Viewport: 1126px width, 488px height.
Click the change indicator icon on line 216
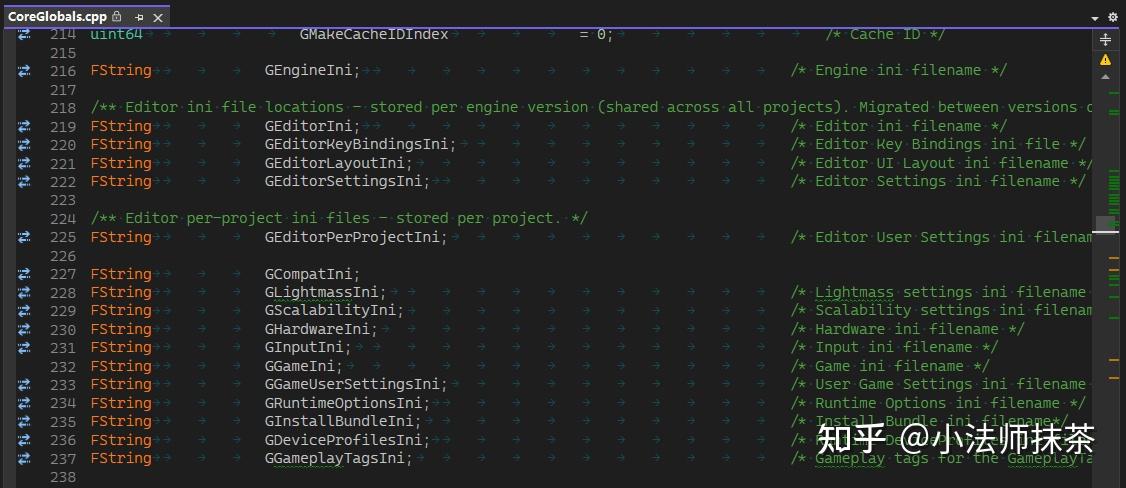point(24,71)
